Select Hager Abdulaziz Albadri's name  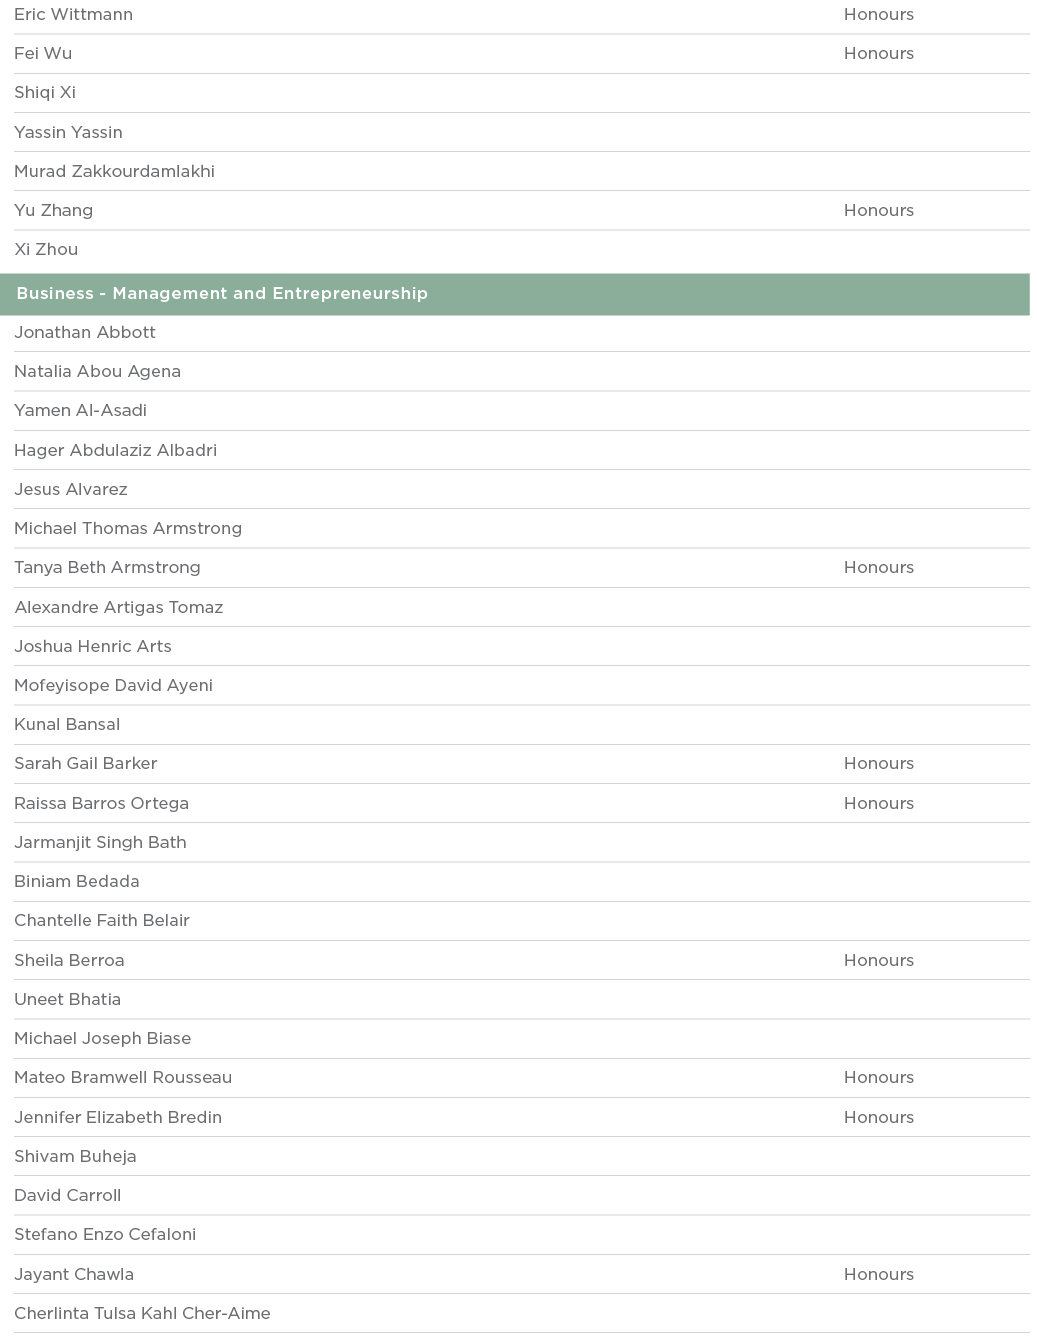(115, 451)
